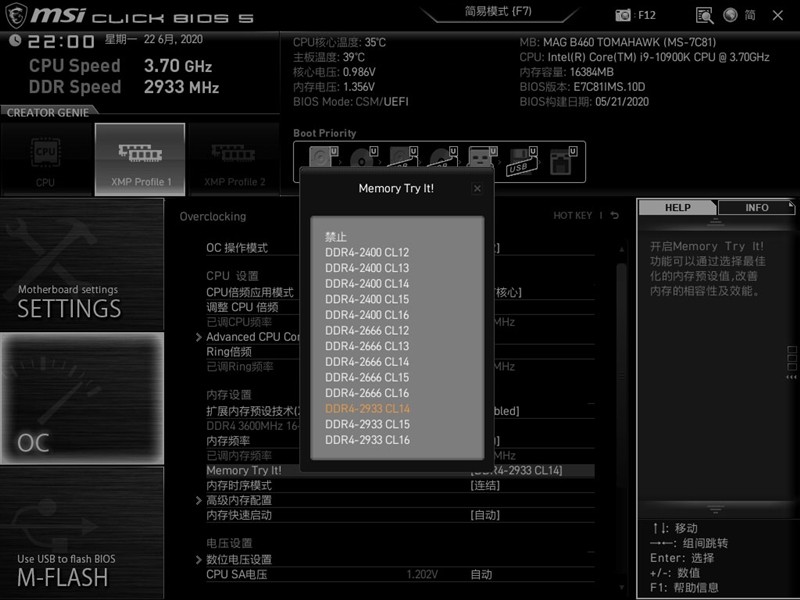The image size is (800, 600).
Task: Click the MSI dragon shield logo
Action: point(16,15)
